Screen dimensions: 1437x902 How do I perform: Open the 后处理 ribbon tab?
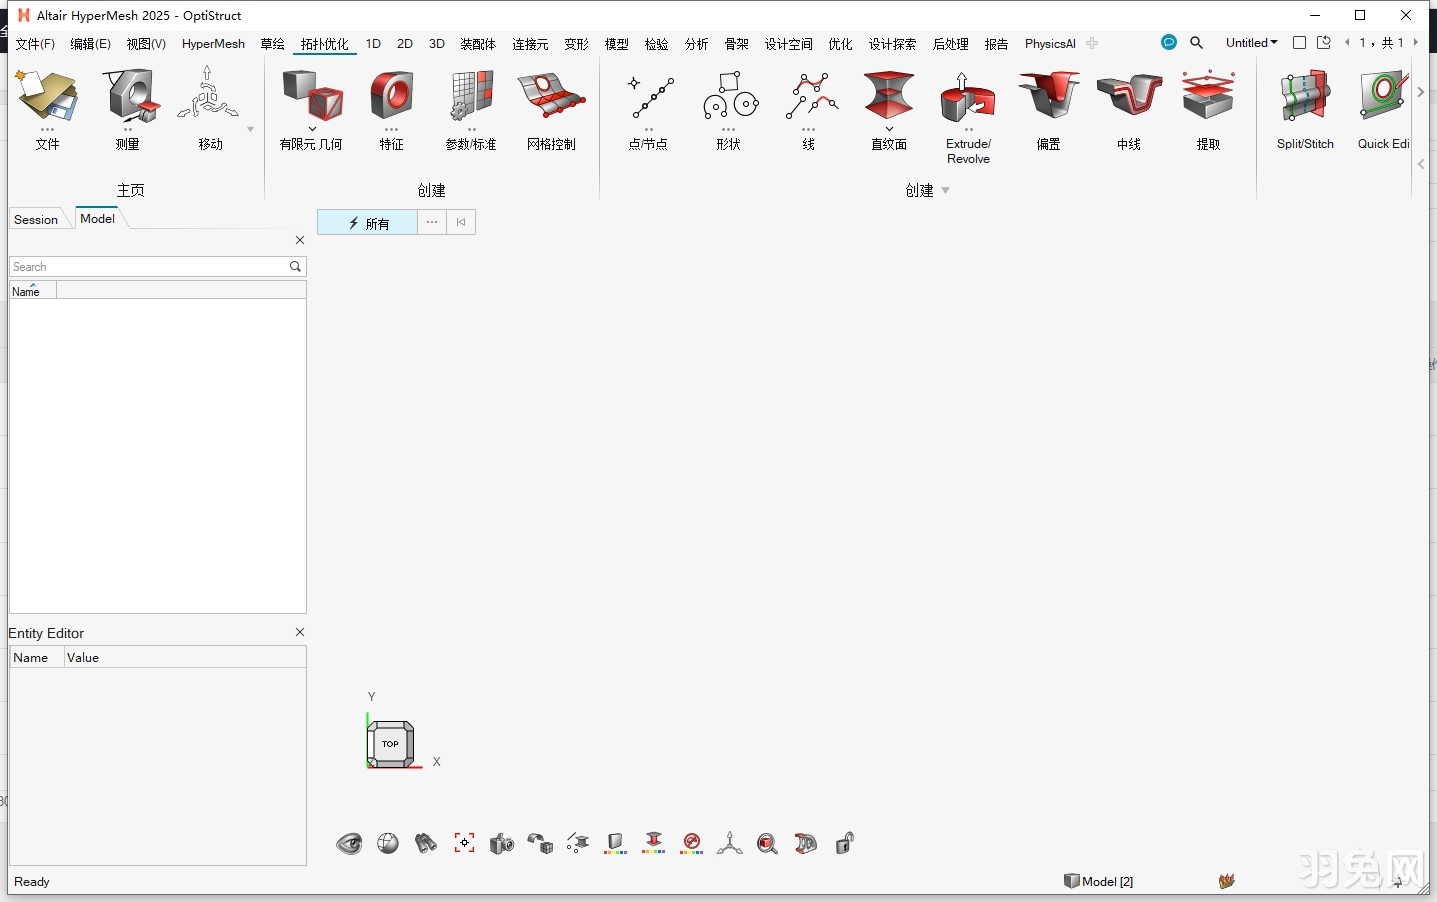pos(950,44)
